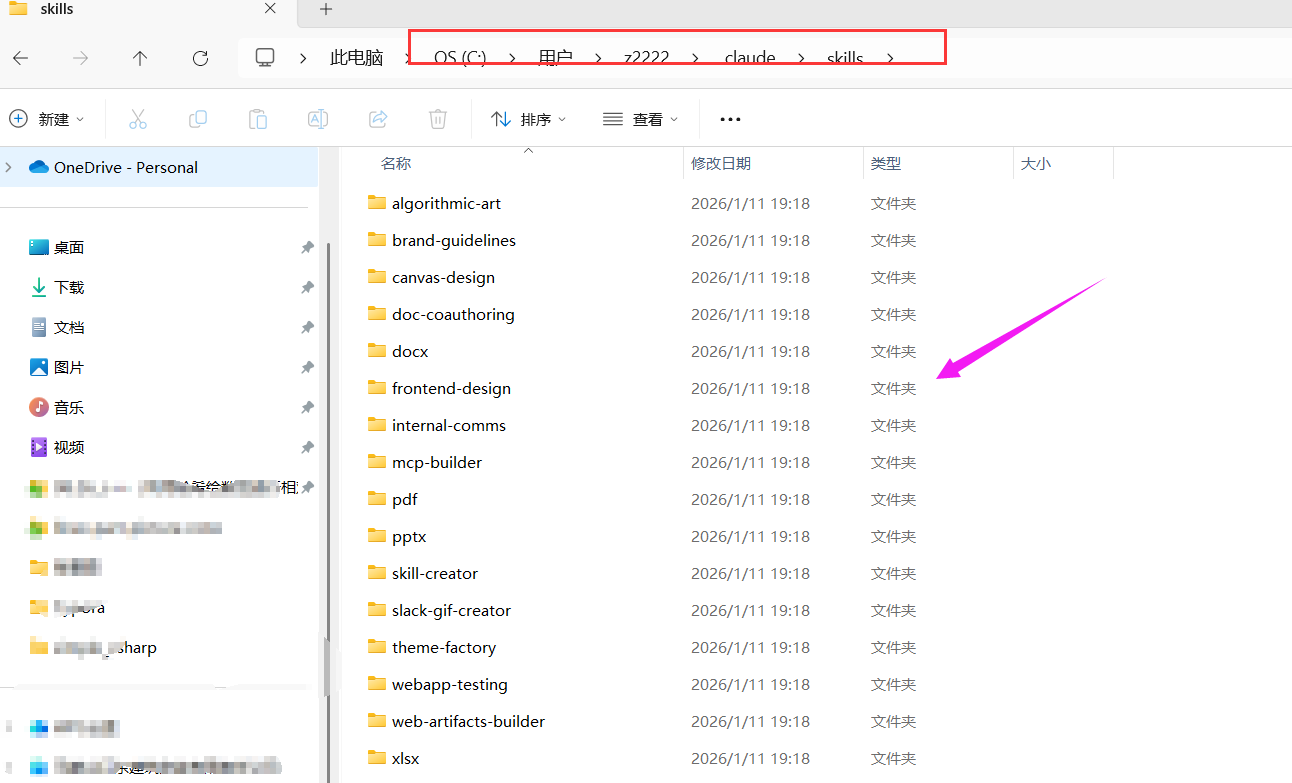Close the skills tab

click(x=270, y=9)
